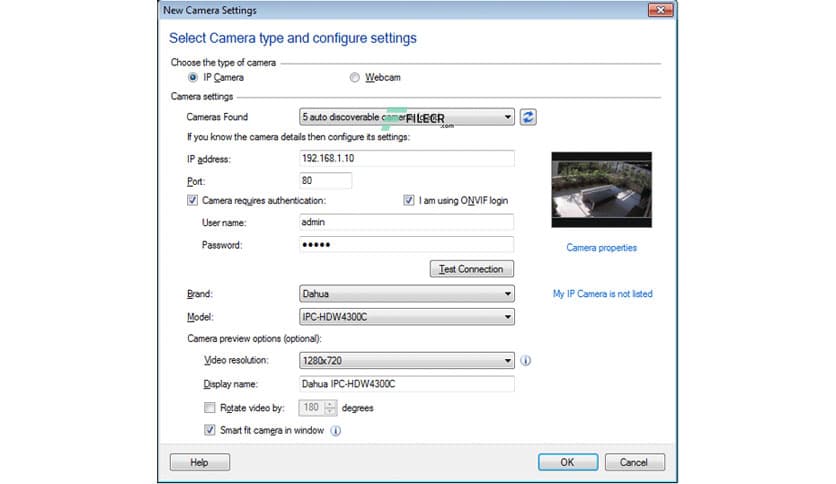The width and height of the screenshot is (836, 484).
Task: Click the Display name field
Action: tap(407, 384)
